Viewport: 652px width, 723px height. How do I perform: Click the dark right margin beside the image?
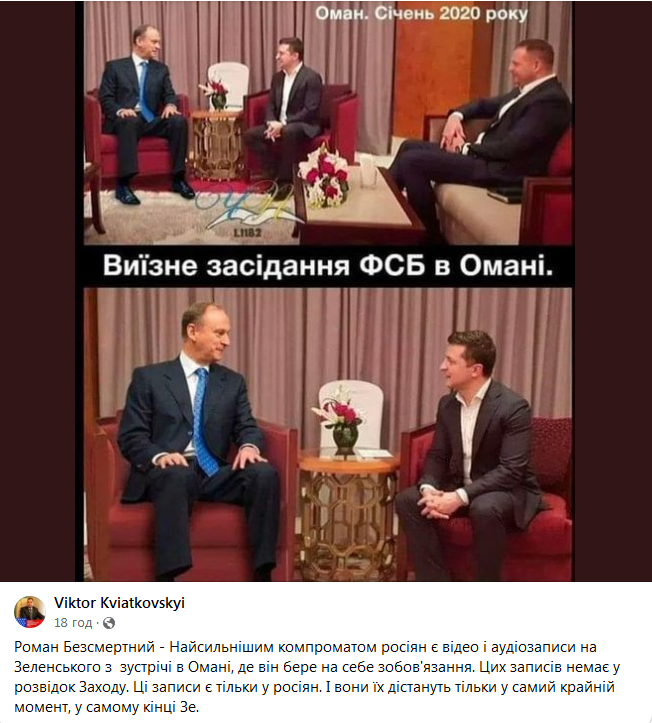click(613, 290)
